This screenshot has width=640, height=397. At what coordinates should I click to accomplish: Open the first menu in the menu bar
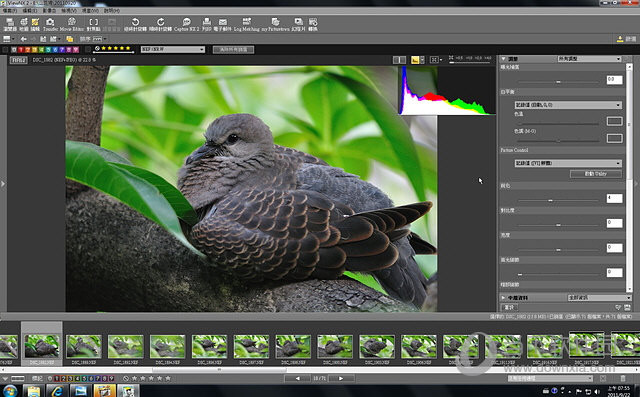[x=10, y=11]
